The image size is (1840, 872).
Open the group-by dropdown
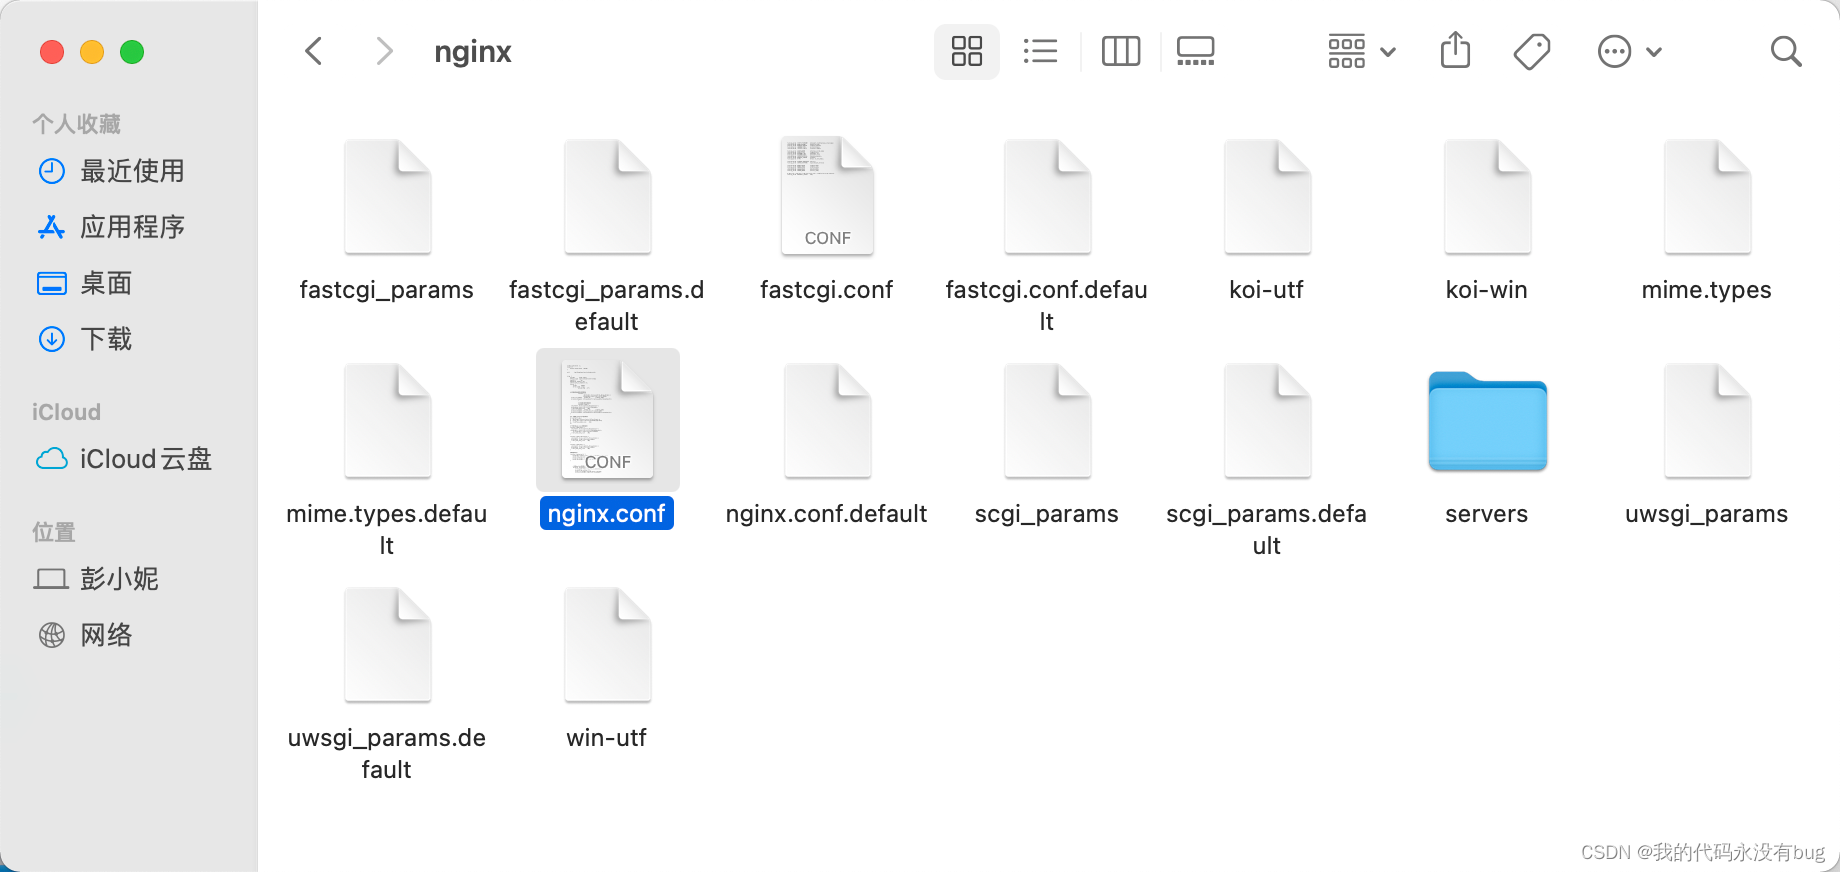(x=1361, y=51)
